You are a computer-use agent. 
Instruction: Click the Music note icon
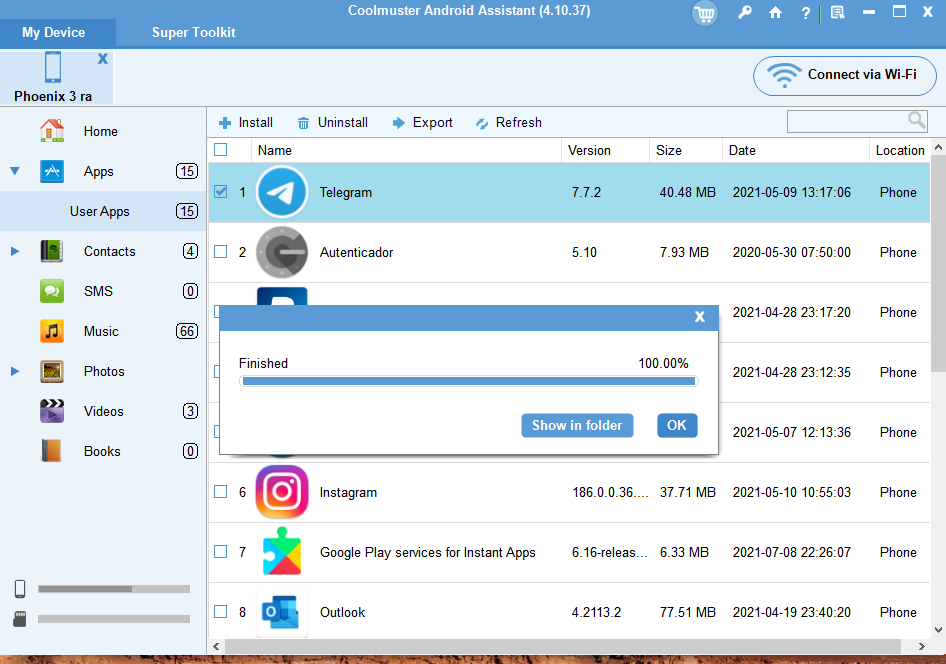[x=52, y=331]
